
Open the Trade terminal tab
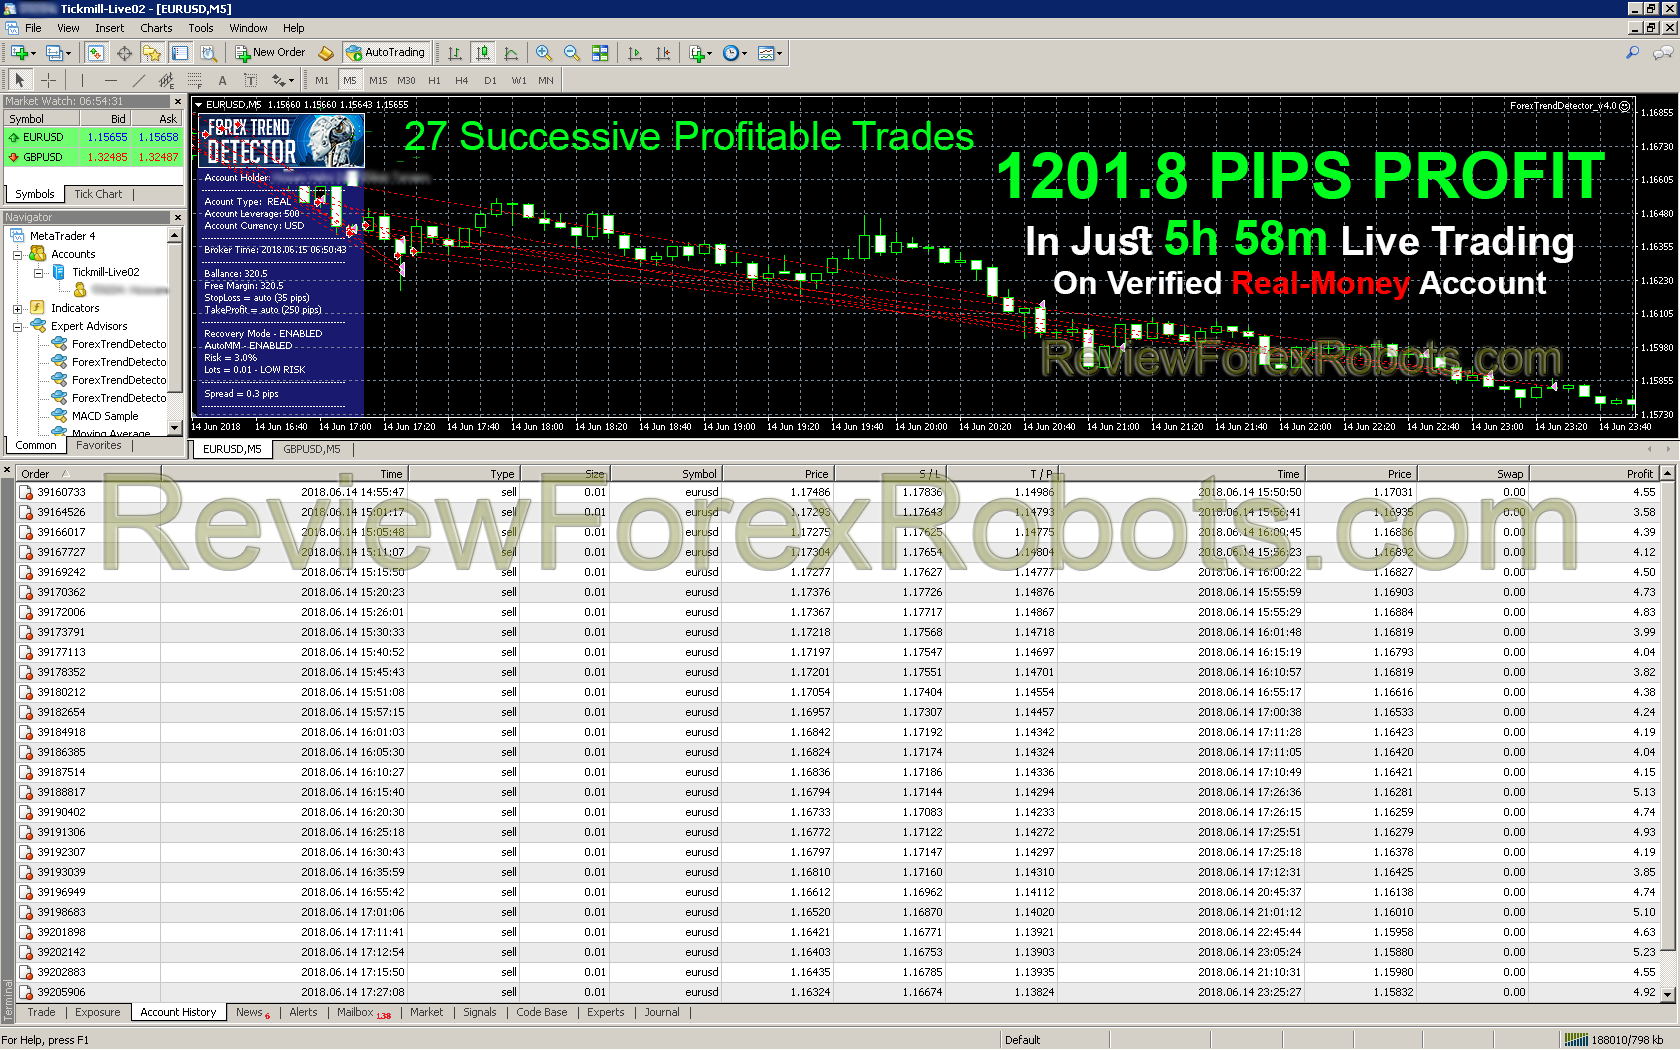click(41, 1012)
